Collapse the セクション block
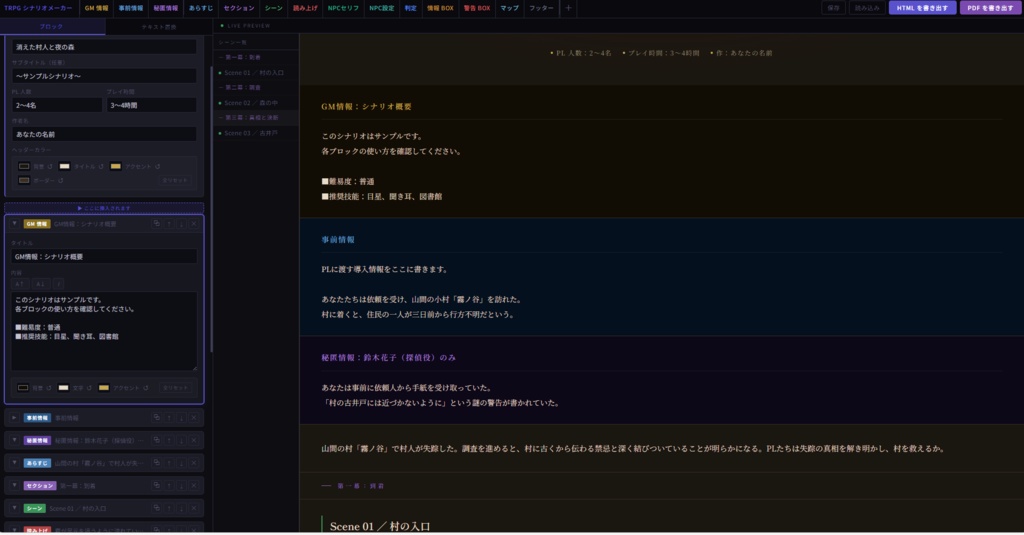The height and width of the screenshot is (535, 1024). (14, 485)
